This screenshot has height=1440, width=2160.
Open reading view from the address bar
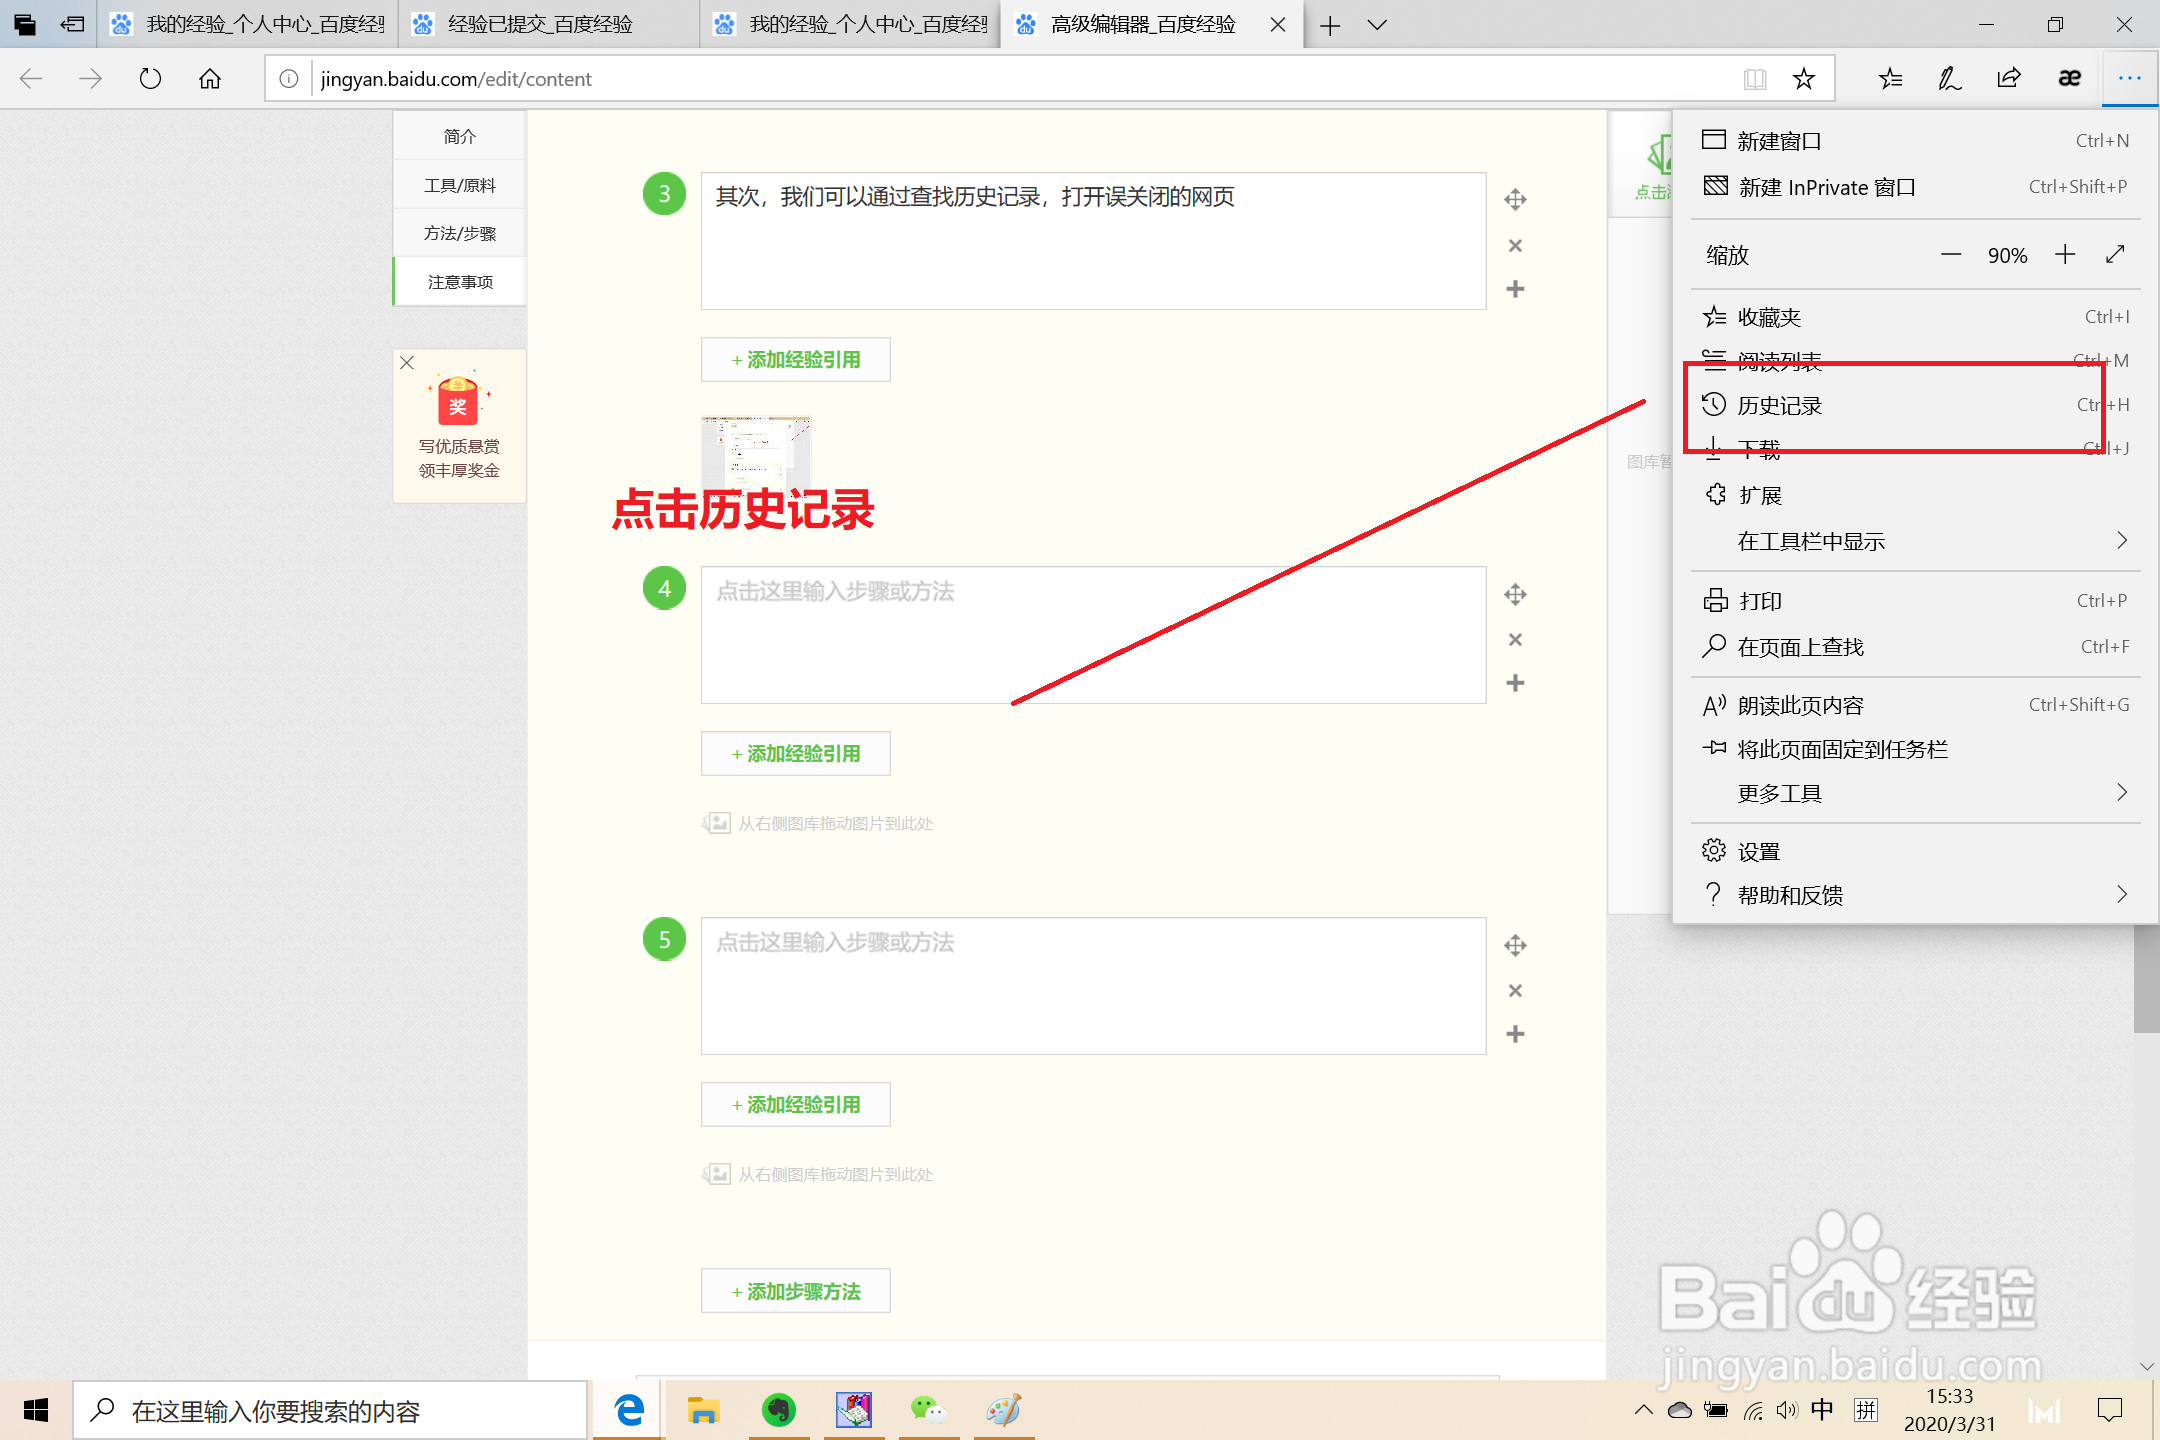click(1755, 78)
